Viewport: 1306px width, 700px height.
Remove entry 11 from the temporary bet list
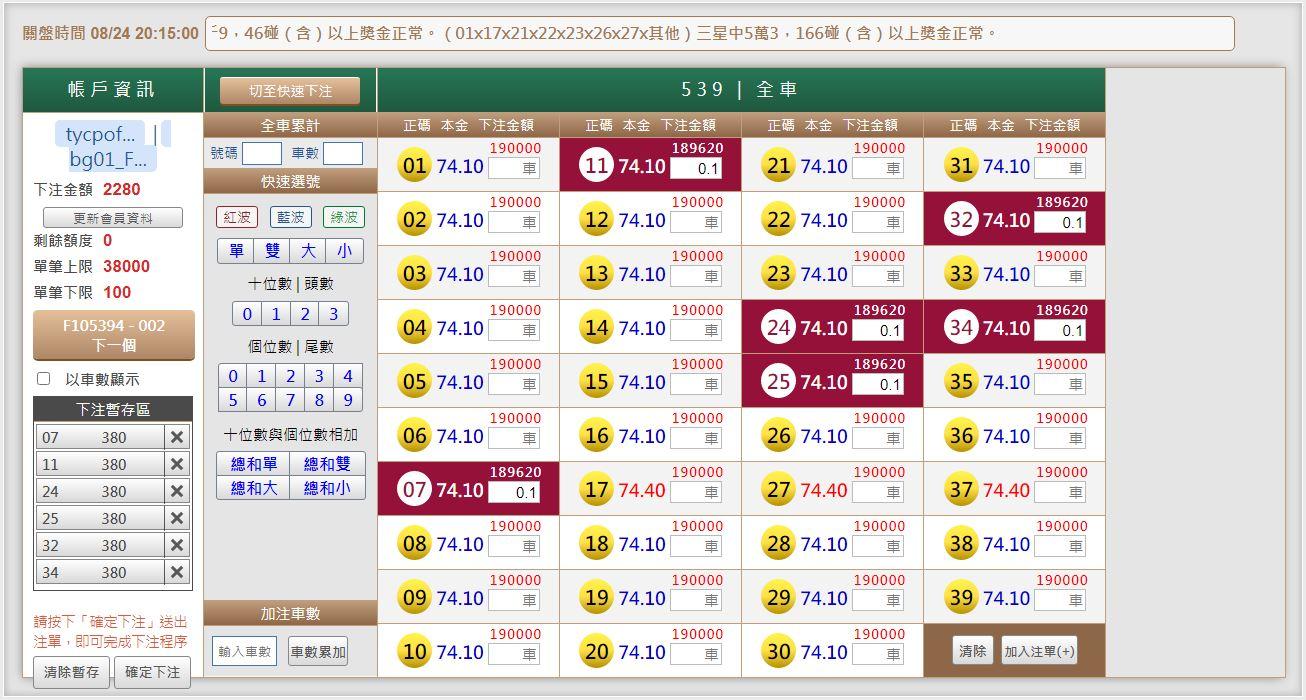coord(177,464)
